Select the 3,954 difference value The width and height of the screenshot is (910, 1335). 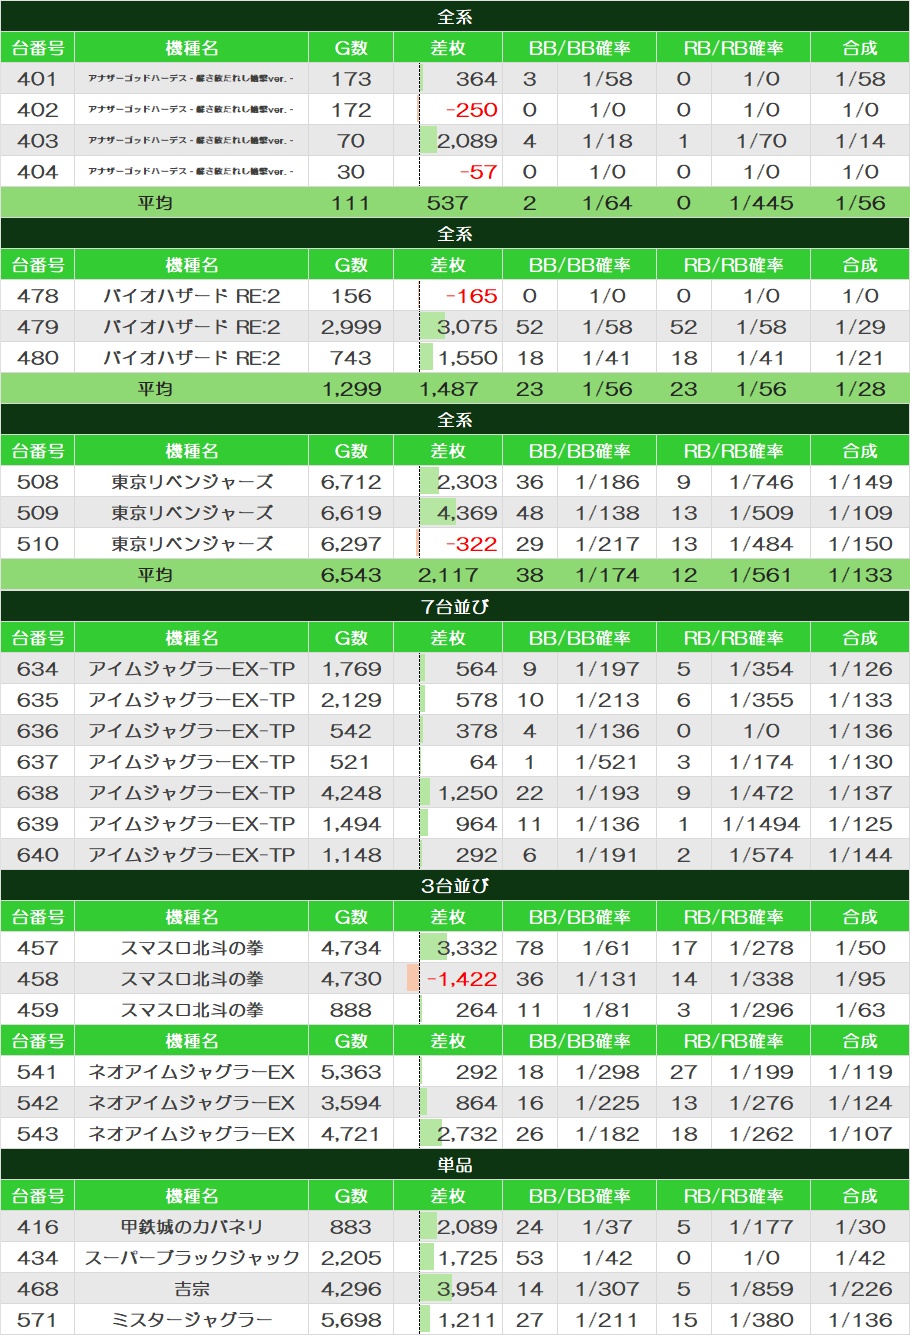click(x=467, y=1289)
